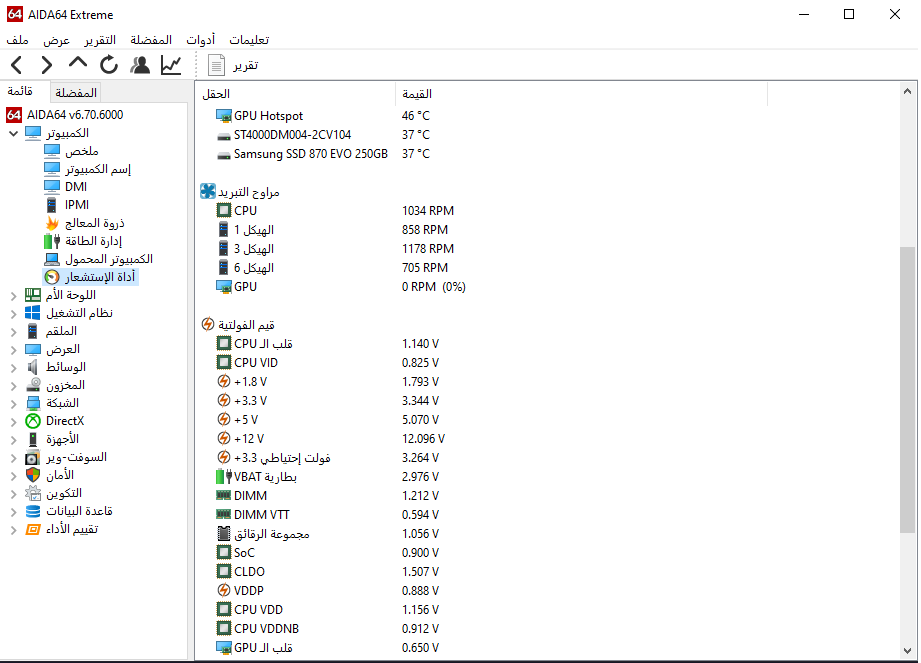Select أداة الإستشعار sensor item
Image resolution: width=921 pixels, height=663 pixels.
tap(91, 277)
